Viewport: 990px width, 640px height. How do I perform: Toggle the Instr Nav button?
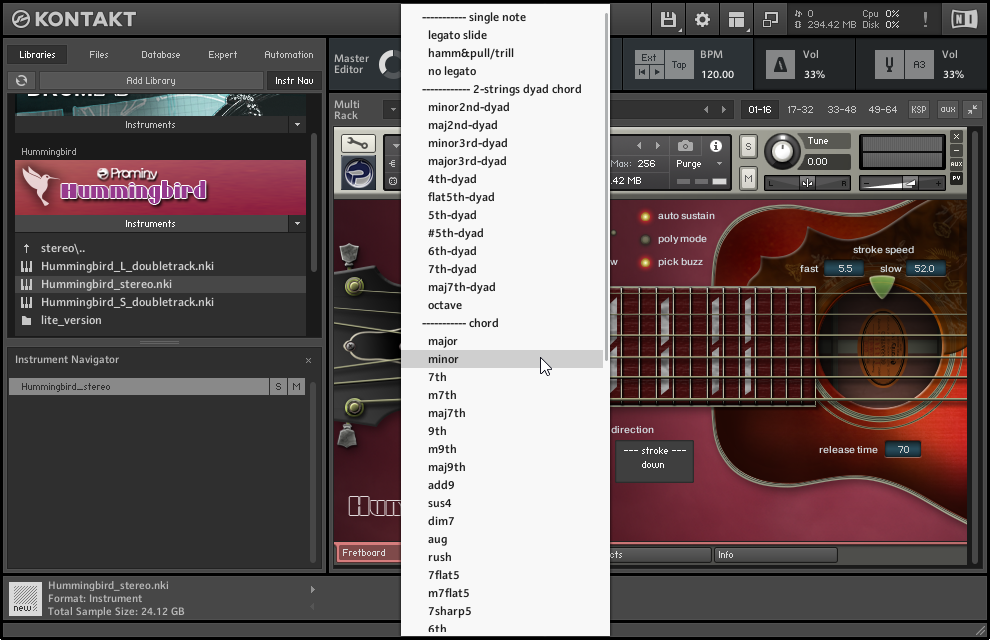tap(294, 81)
